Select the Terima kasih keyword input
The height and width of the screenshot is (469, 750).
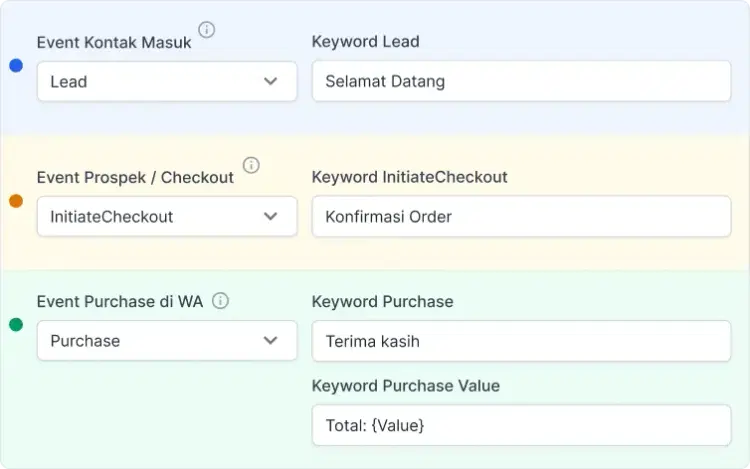pyautogui.click(x=521, y=341)
